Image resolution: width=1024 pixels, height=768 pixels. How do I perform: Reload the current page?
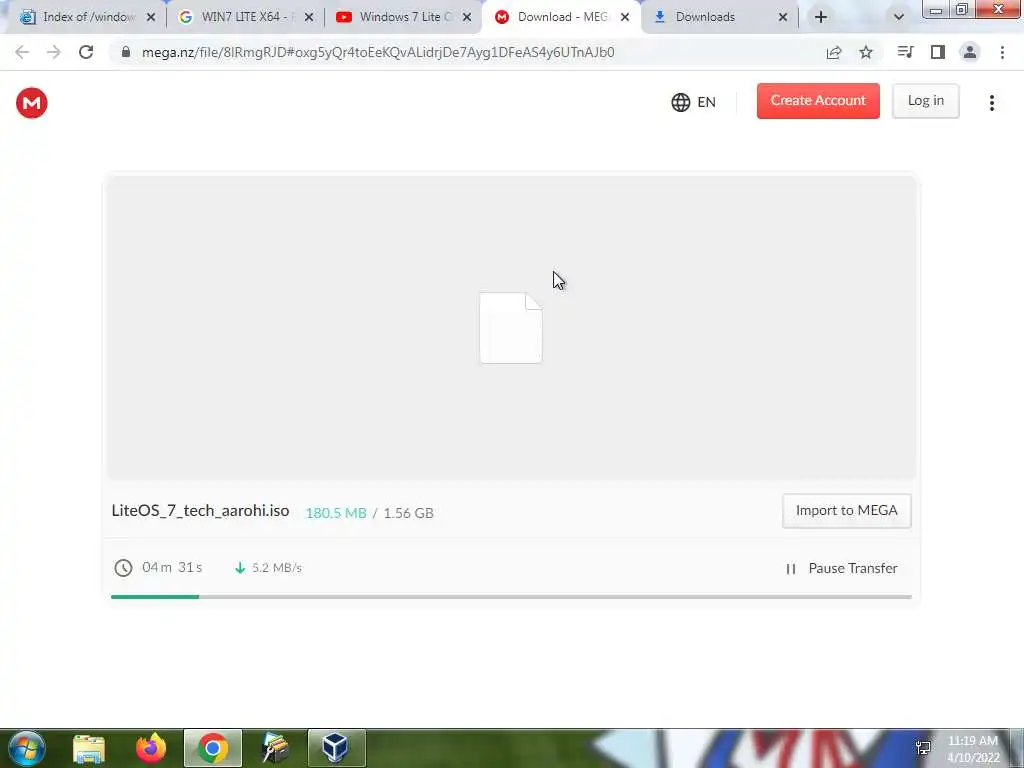[x=86, y=52]
